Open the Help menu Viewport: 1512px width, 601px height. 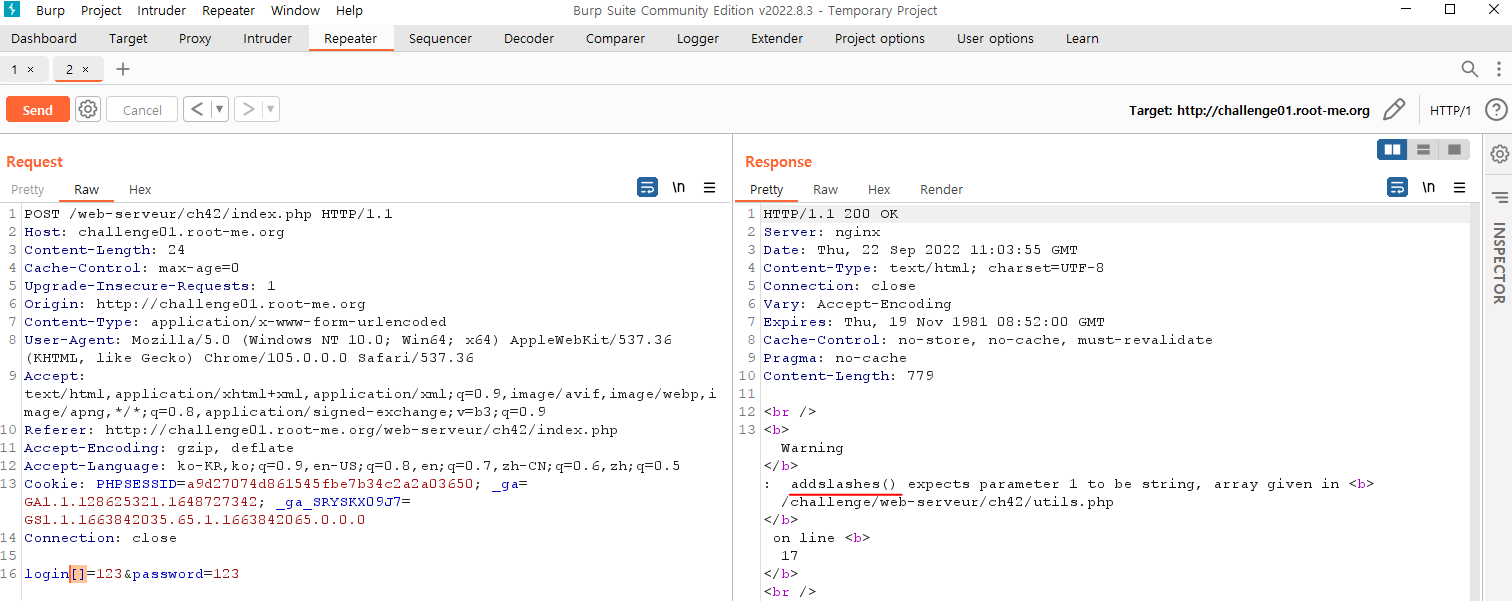(x=350, y=10)
